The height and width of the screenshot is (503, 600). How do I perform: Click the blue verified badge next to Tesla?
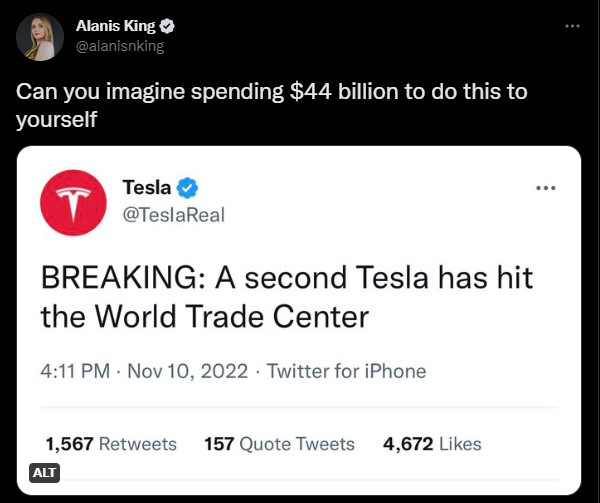click(x=187, y=187)
